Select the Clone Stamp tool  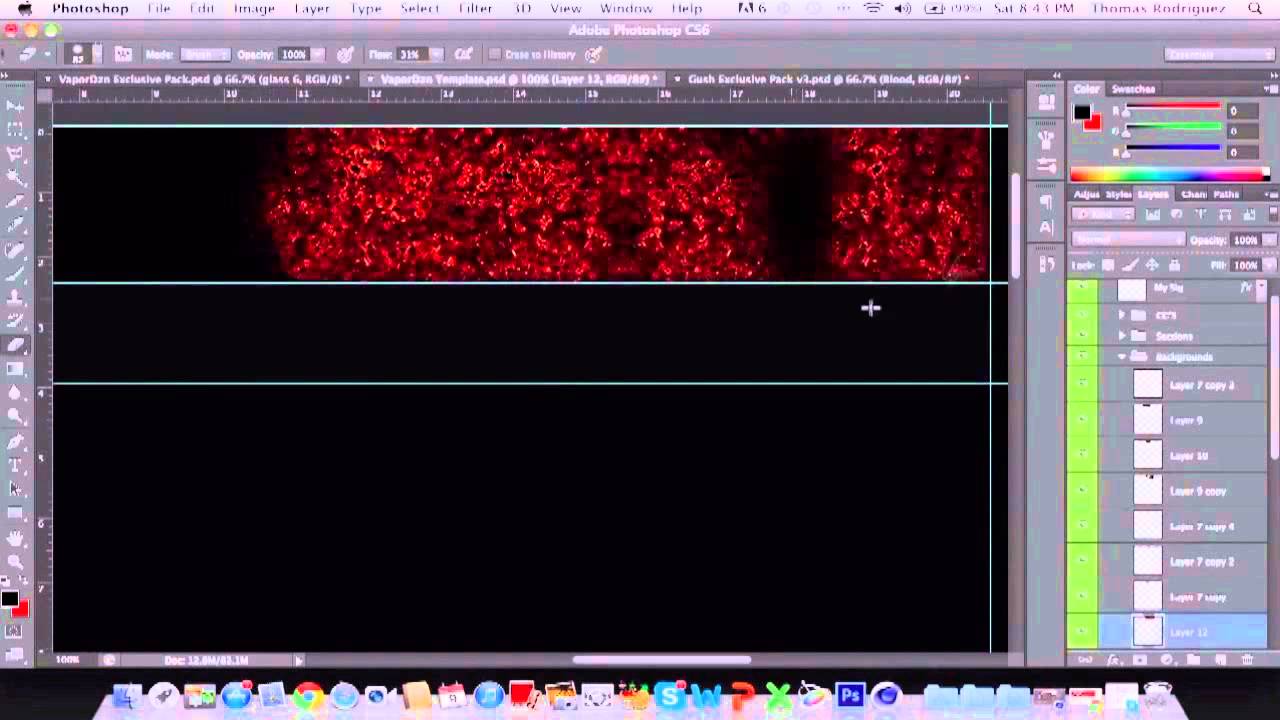click(x=15, y=298)
